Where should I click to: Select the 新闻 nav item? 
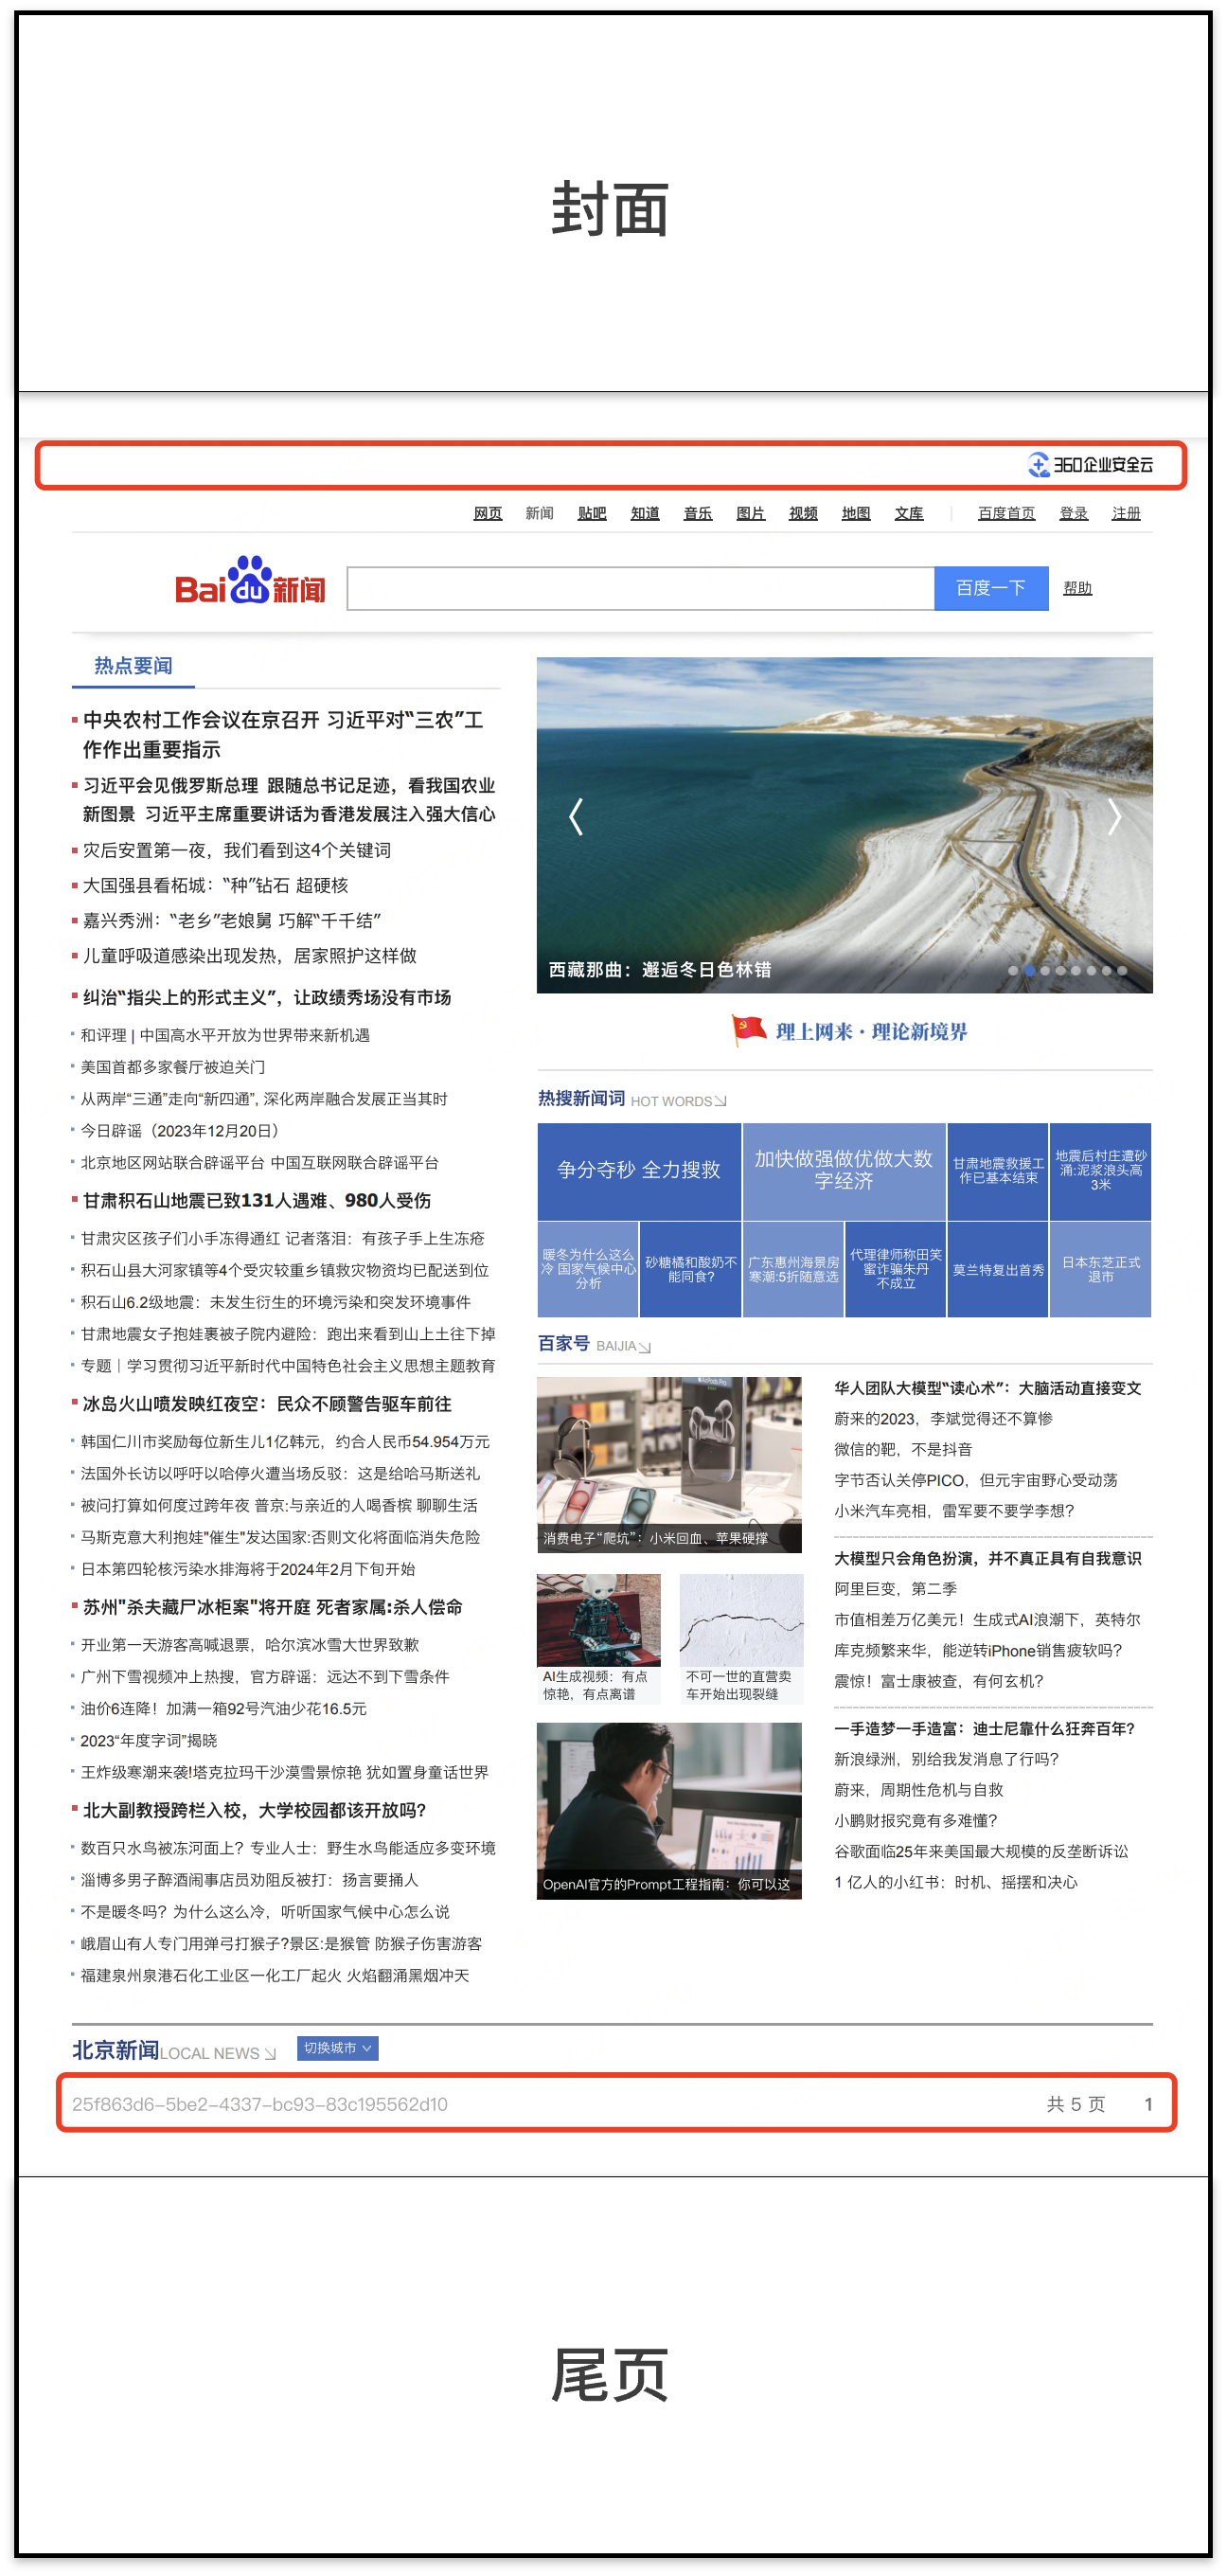540,513
